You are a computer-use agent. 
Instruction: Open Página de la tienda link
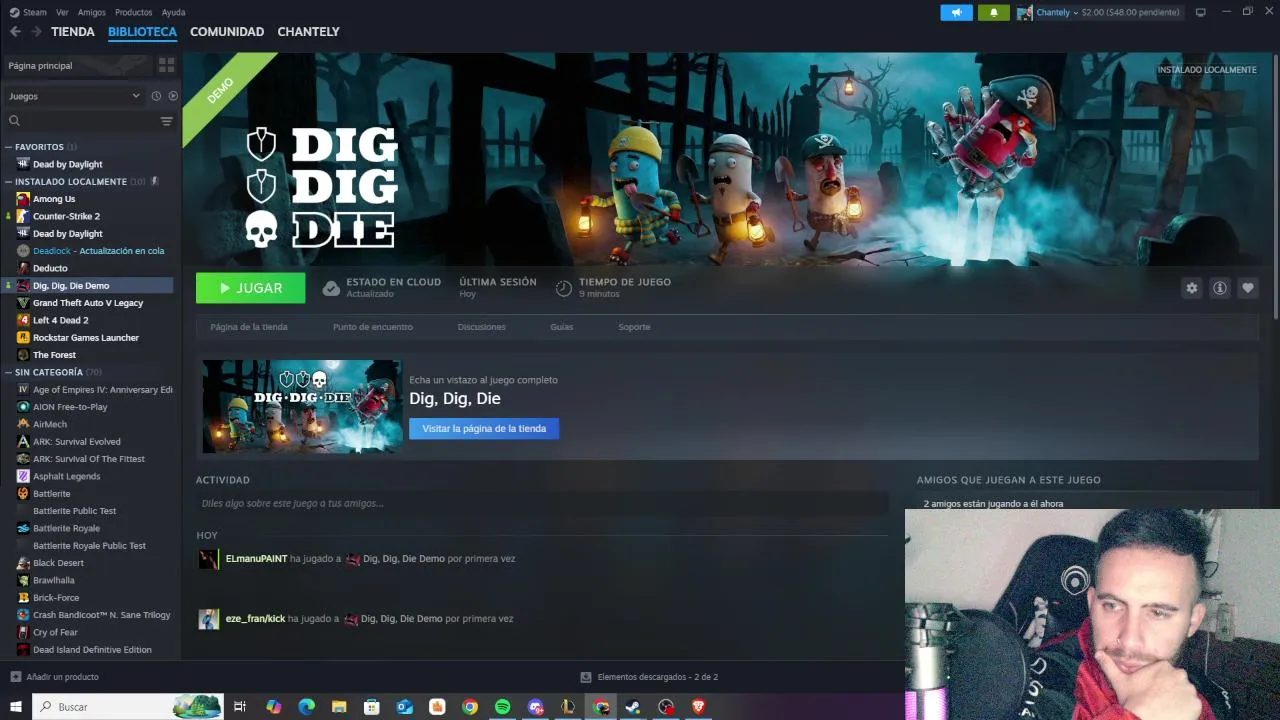click(249, 327)
